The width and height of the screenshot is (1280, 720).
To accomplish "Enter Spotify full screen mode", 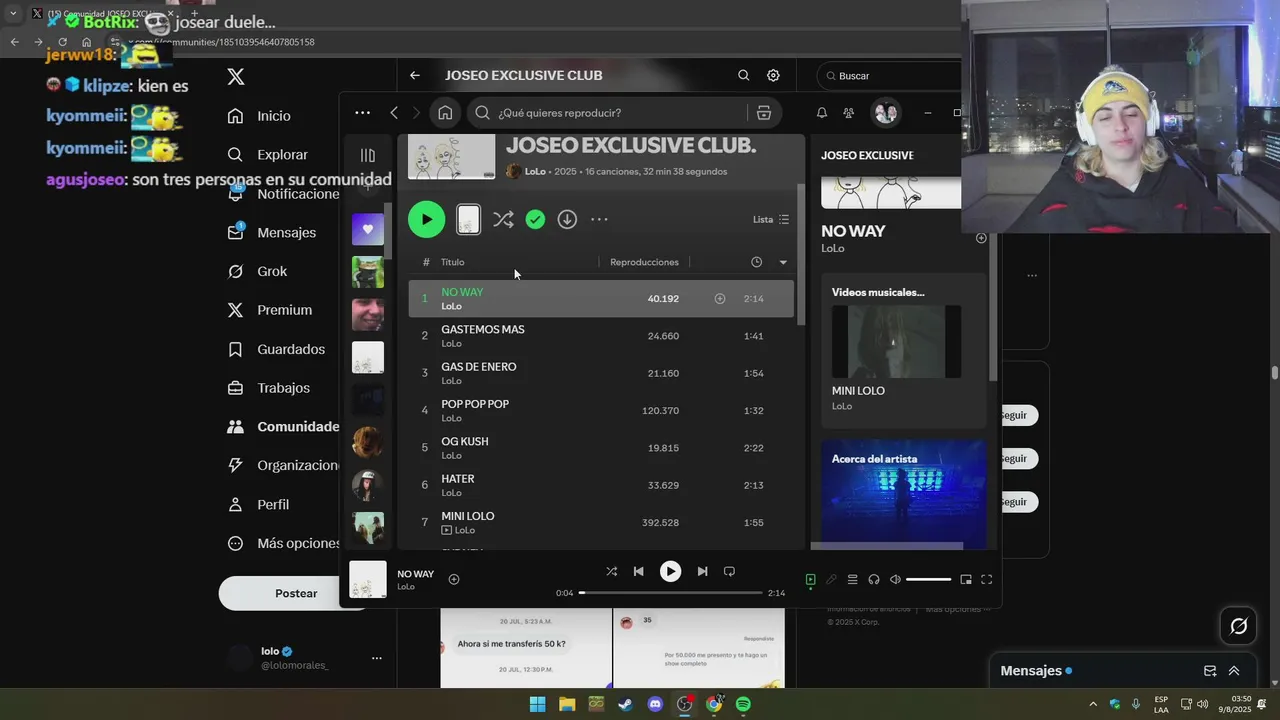I will click(x=987, y=579).
